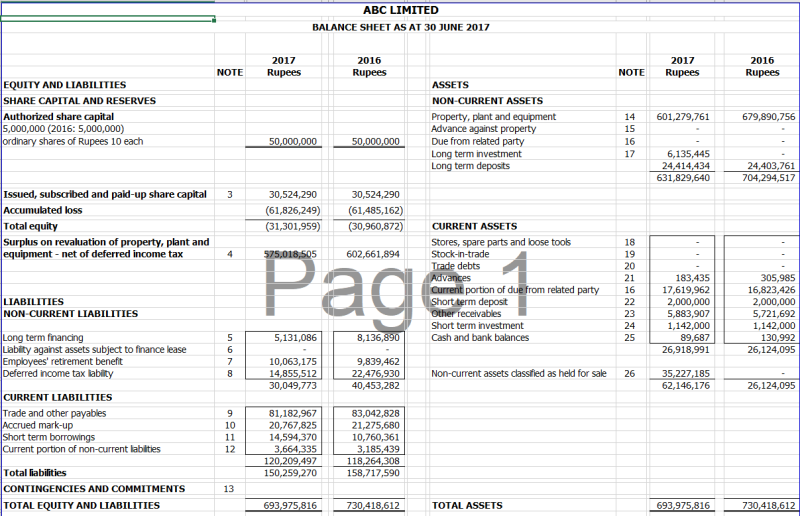Image resolution: width=800 pixels, height=516 pixels.
Task: Click the value 21,275,680
Action: click(x=375, y=425)
